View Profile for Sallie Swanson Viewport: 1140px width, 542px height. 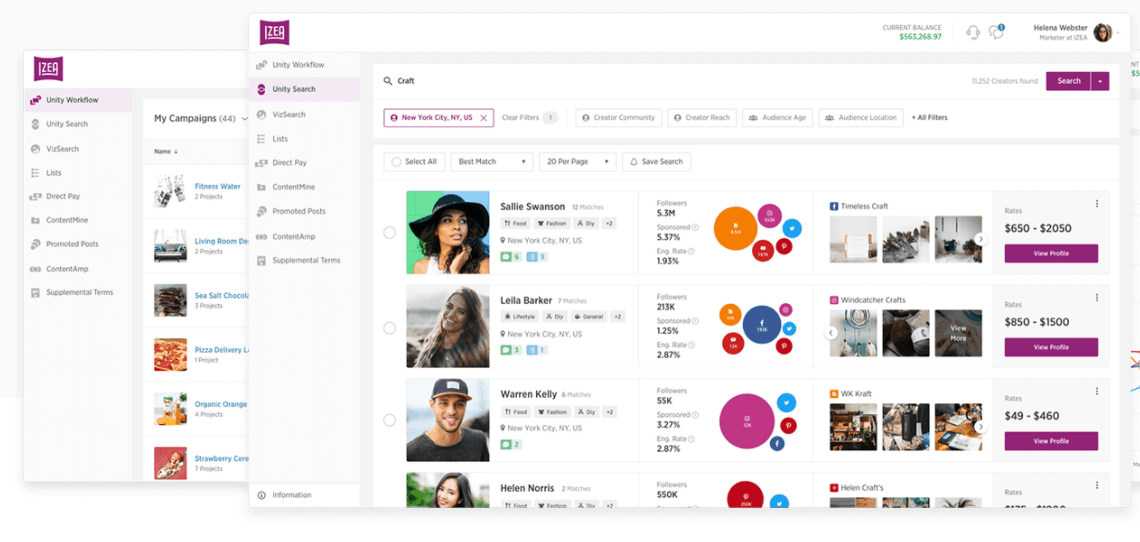[1051, 253]
